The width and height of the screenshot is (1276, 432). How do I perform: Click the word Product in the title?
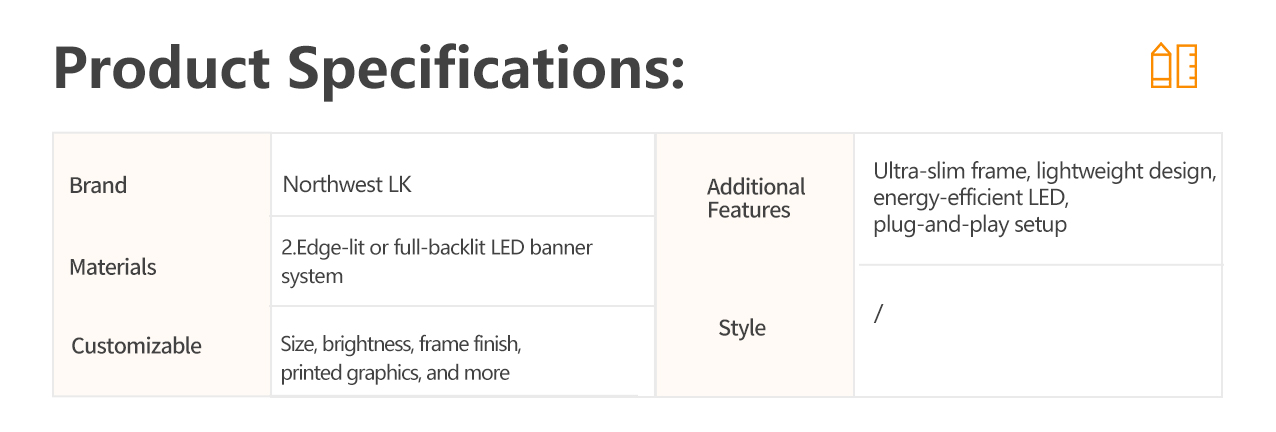click(x=161, y=68)
